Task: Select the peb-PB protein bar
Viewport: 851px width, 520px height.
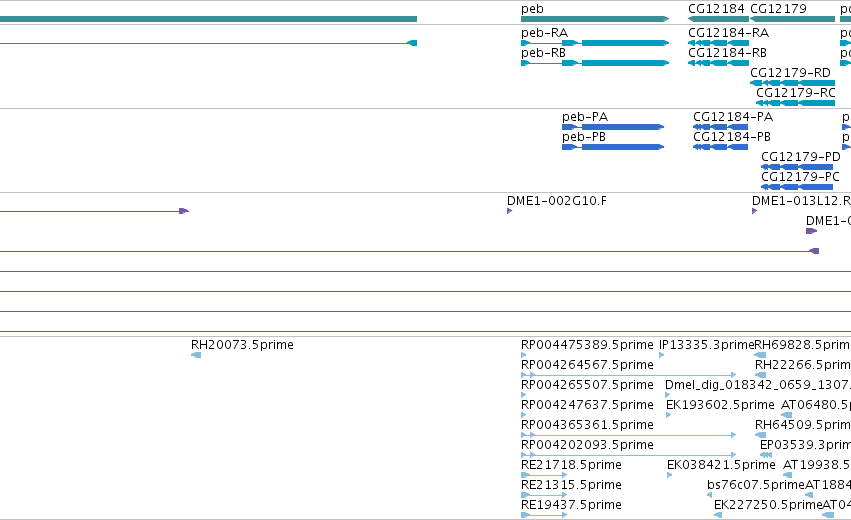Action: click(613, 147)
